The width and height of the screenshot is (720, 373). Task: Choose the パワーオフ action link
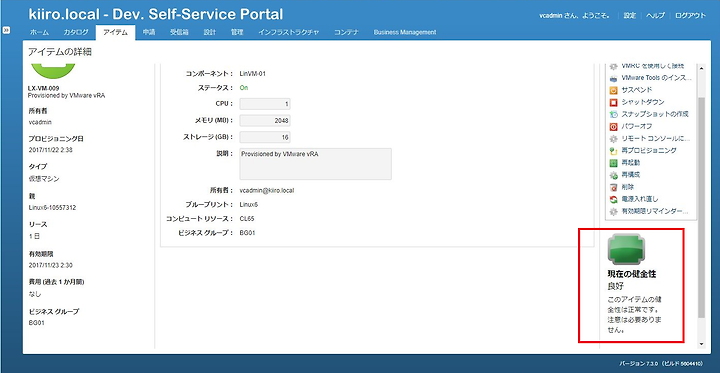point(636,127)
